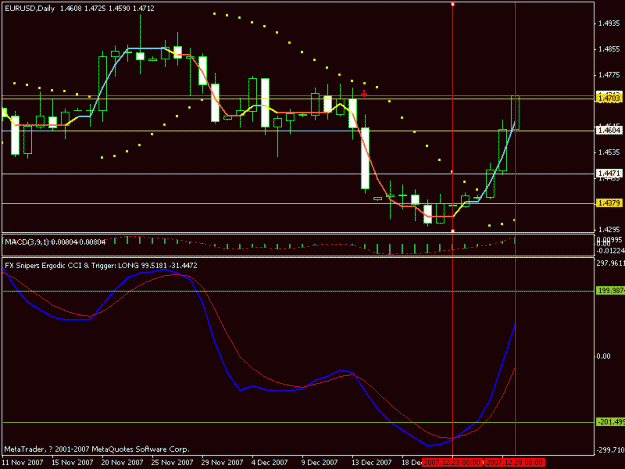Click the red down-arrow sell signal marker
The height and width of the screenshot is (469, 625).
364,94
